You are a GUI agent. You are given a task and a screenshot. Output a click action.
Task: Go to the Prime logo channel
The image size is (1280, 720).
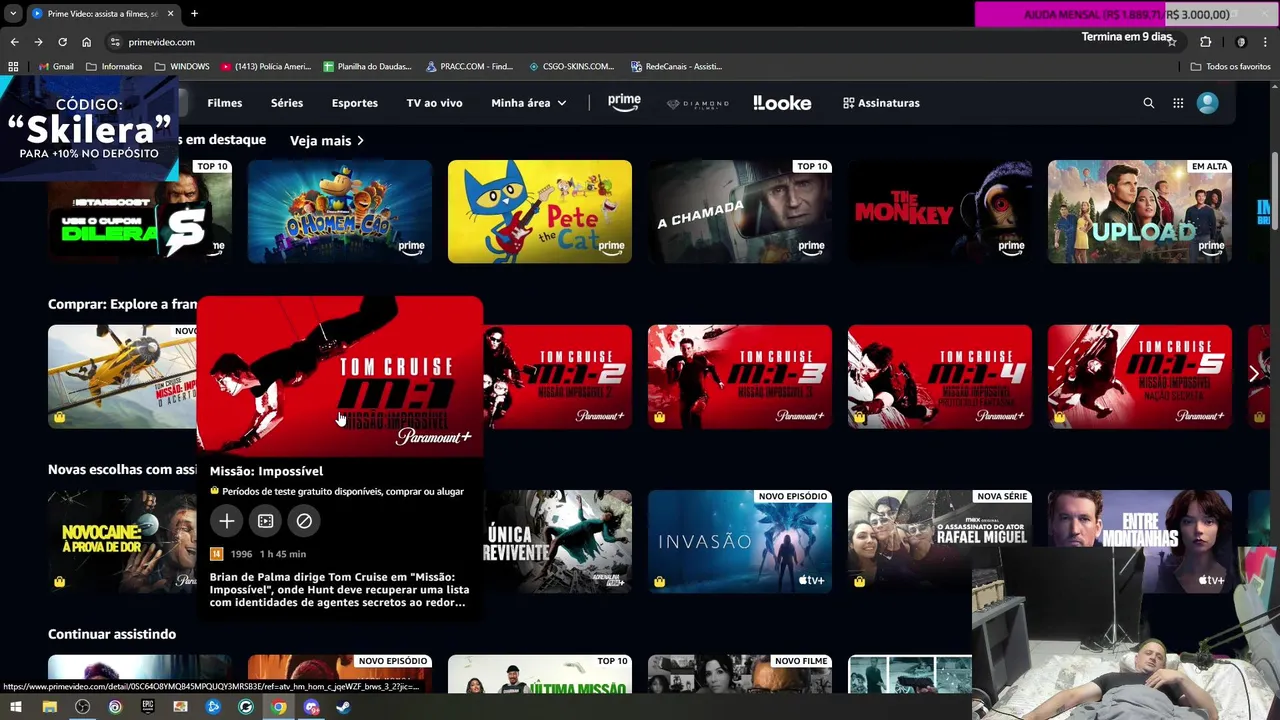pyautogui.click(x=624, y=103)
